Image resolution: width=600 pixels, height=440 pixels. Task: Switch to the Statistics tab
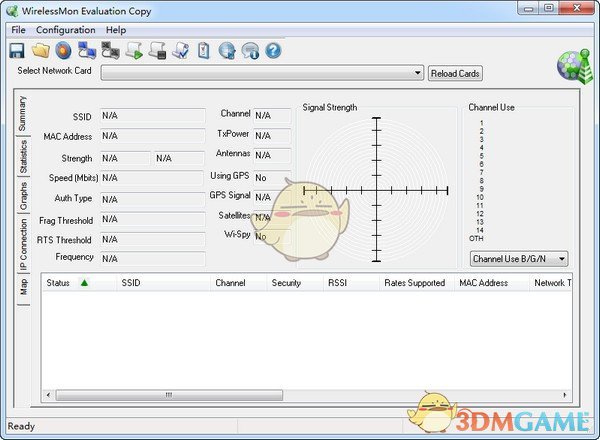coord(23,156)
